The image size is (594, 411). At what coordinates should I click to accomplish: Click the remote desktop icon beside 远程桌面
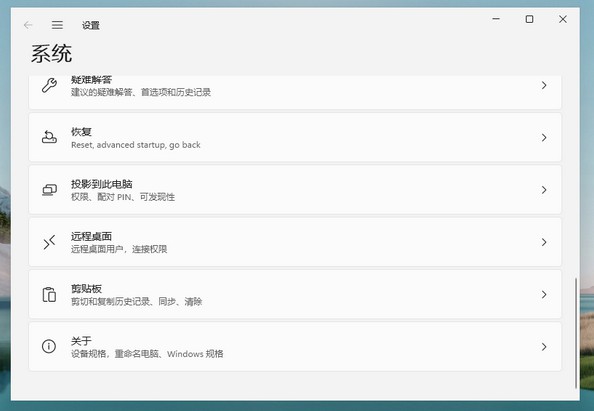tap(49, 242)
